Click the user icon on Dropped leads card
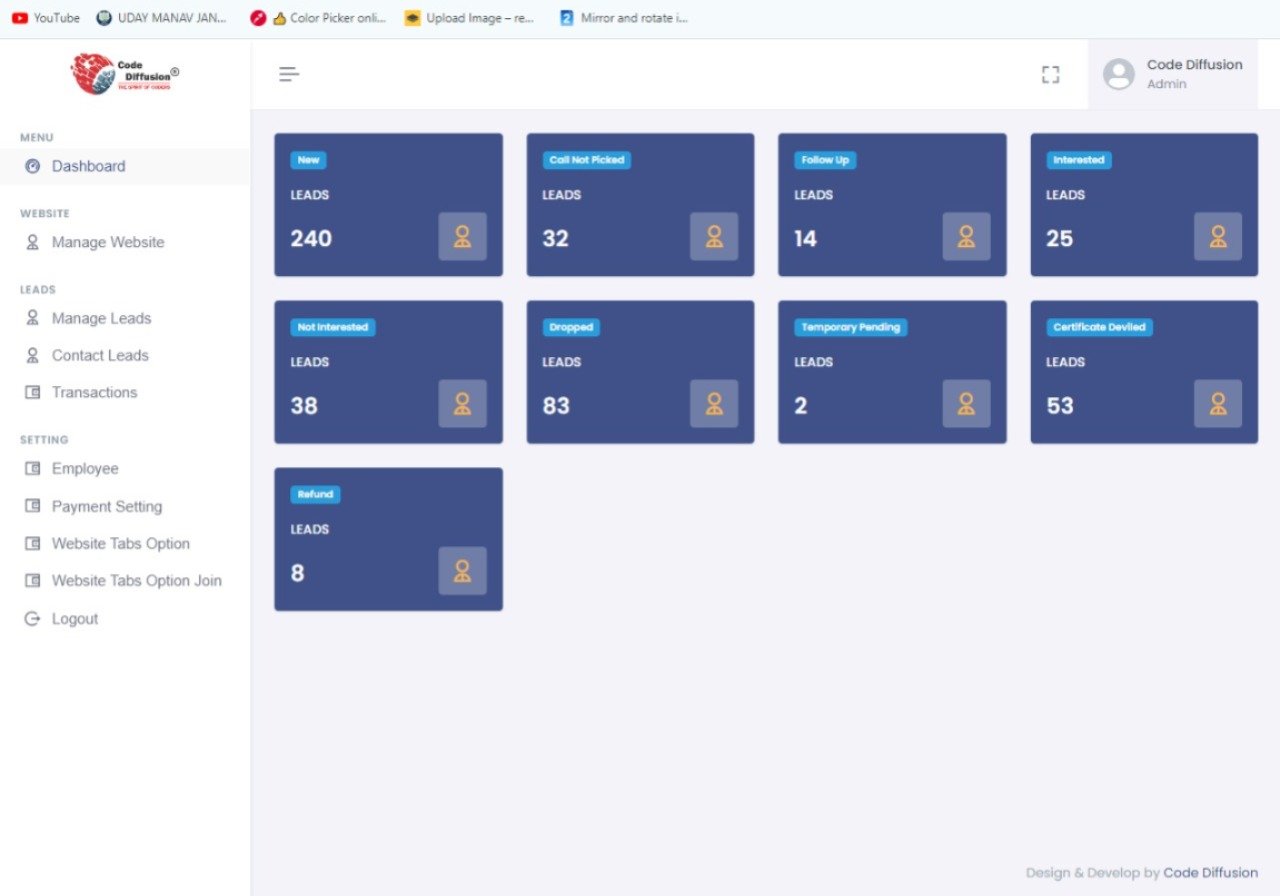Image resolution: width=1280 pixels, height=896 pixels. 714,404
